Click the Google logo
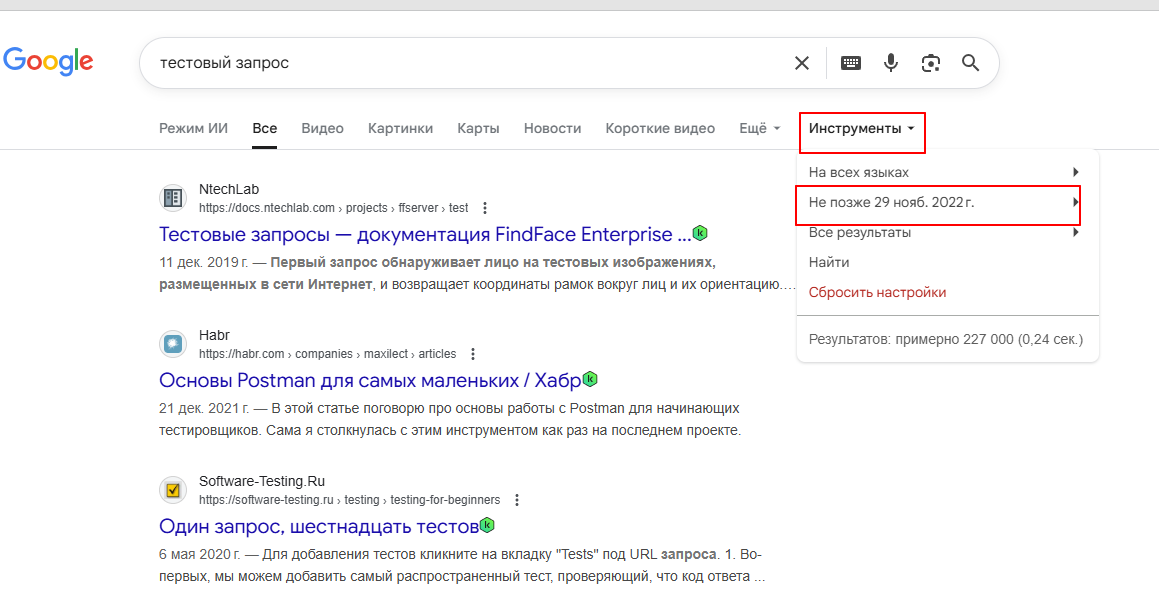Viewport: 1159px width, 591px height. (x=48, y=62)
